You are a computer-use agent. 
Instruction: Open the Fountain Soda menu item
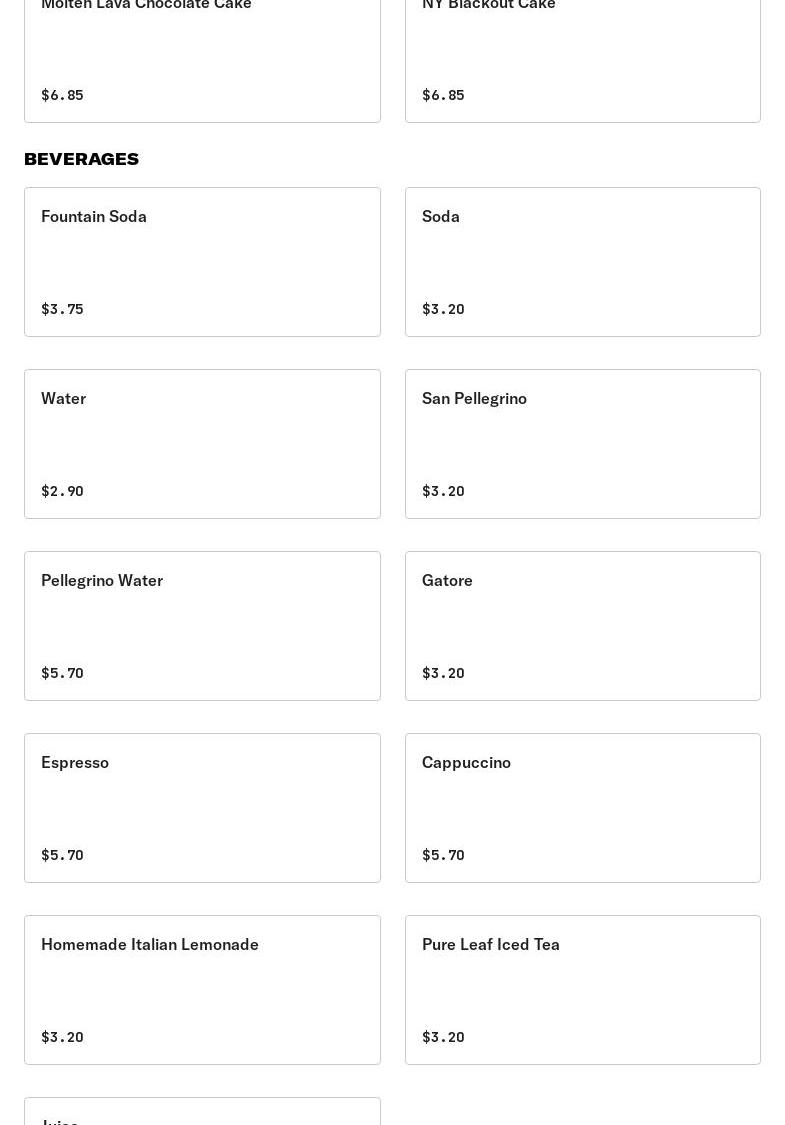[202, 261]
